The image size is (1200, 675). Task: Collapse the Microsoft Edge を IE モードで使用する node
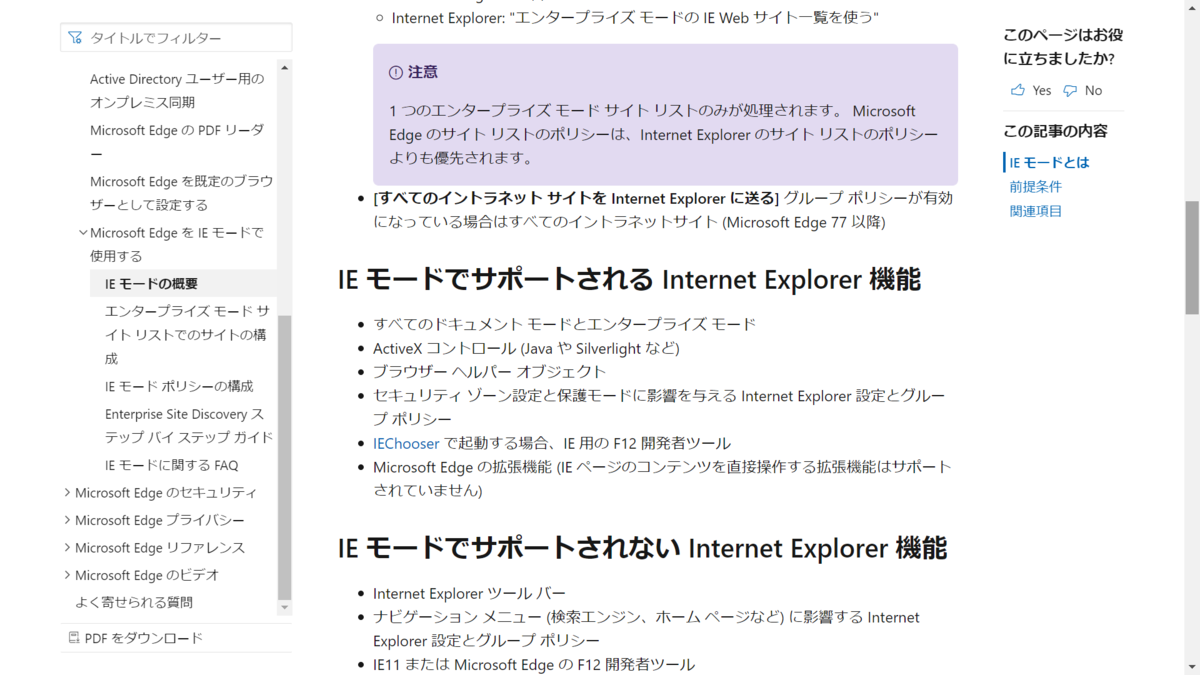[82, 233]
